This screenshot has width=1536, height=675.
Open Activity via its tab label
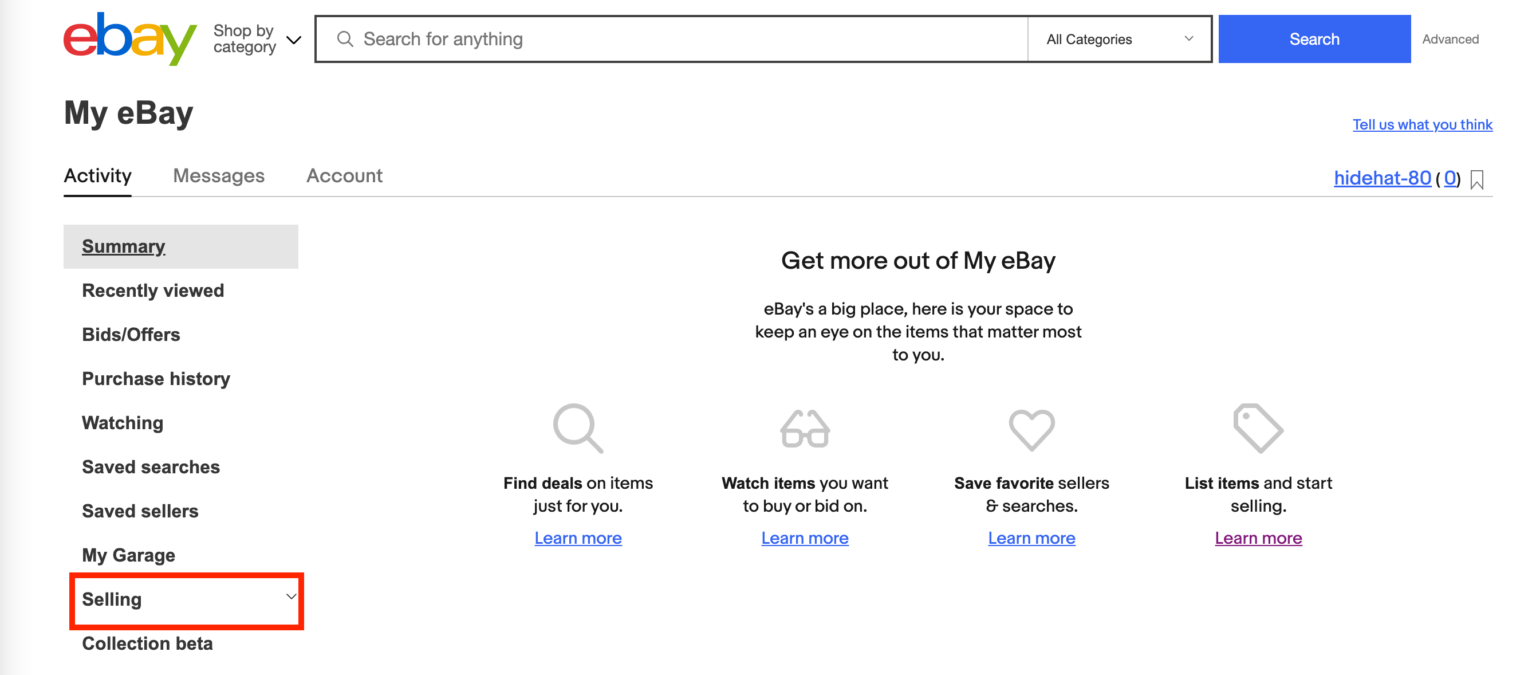click(97, 175)
